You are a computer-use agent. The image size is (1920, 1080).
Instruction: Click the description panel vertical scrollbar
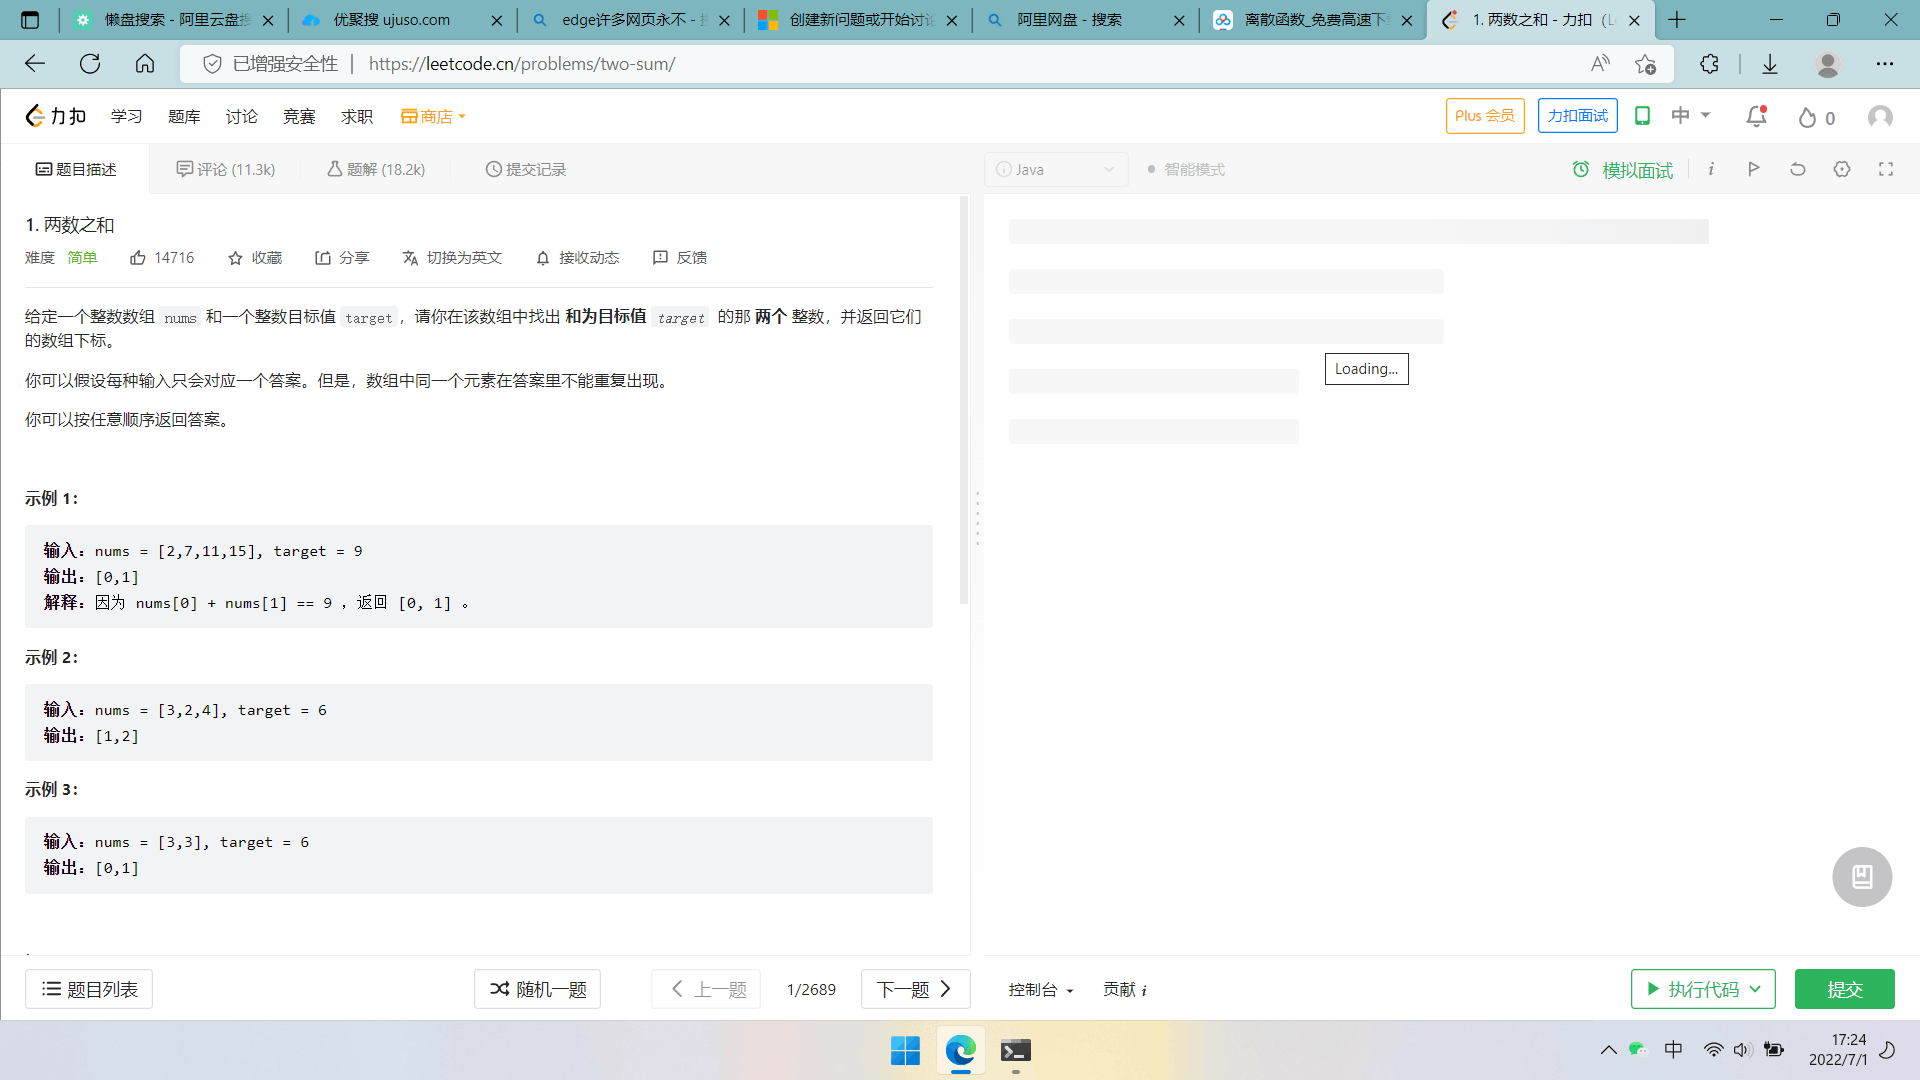[x=964, y=400]
